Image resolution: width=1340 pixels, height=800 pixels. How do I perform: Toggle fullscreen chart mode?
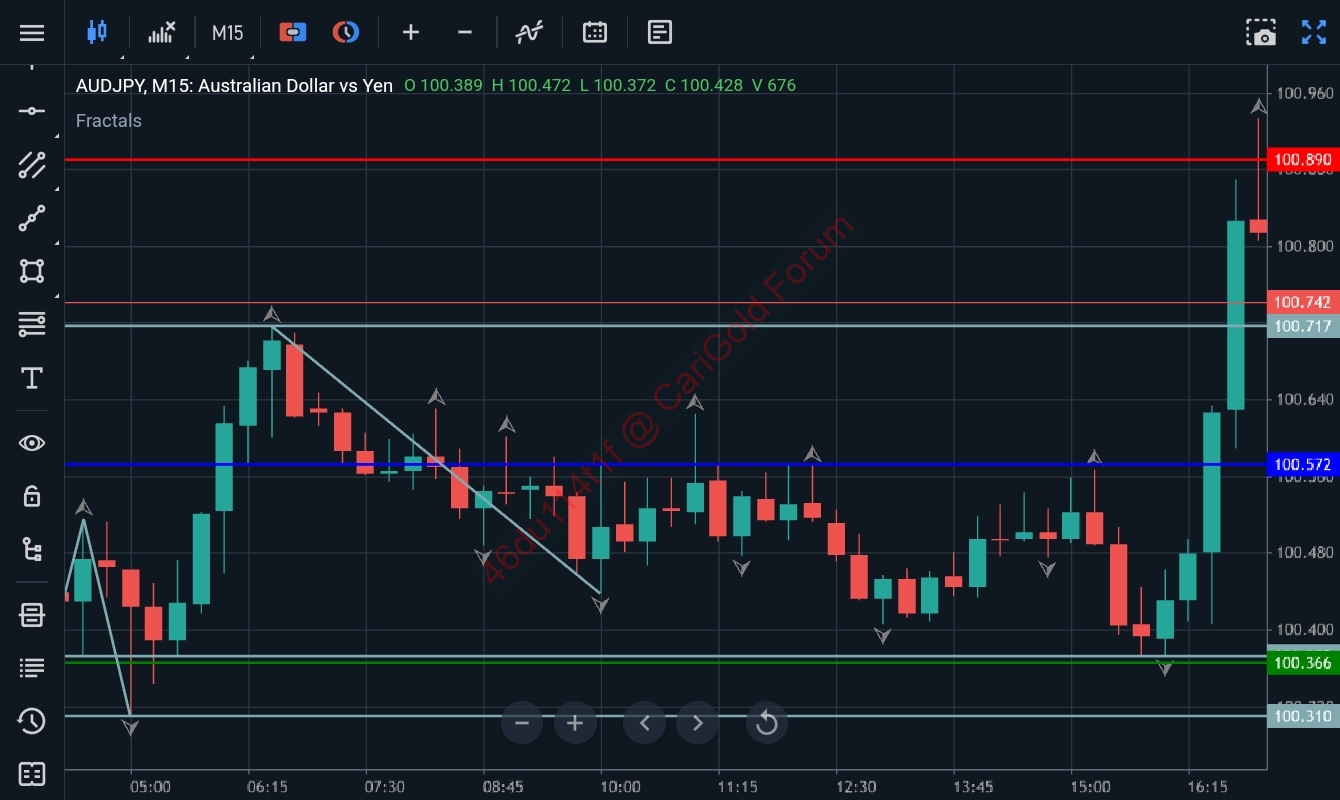(x=1314, y=33)
